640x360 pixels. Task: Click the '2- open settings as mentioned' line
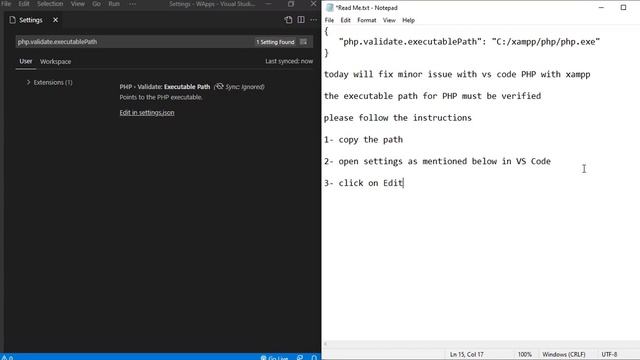click(437, 161)
